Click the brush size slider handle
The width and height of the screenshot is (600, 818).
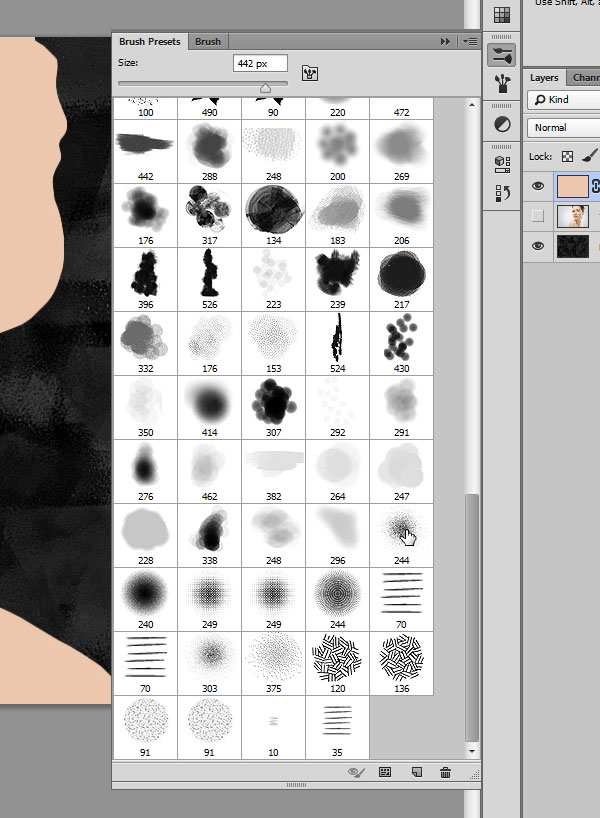tap(265, 88)
